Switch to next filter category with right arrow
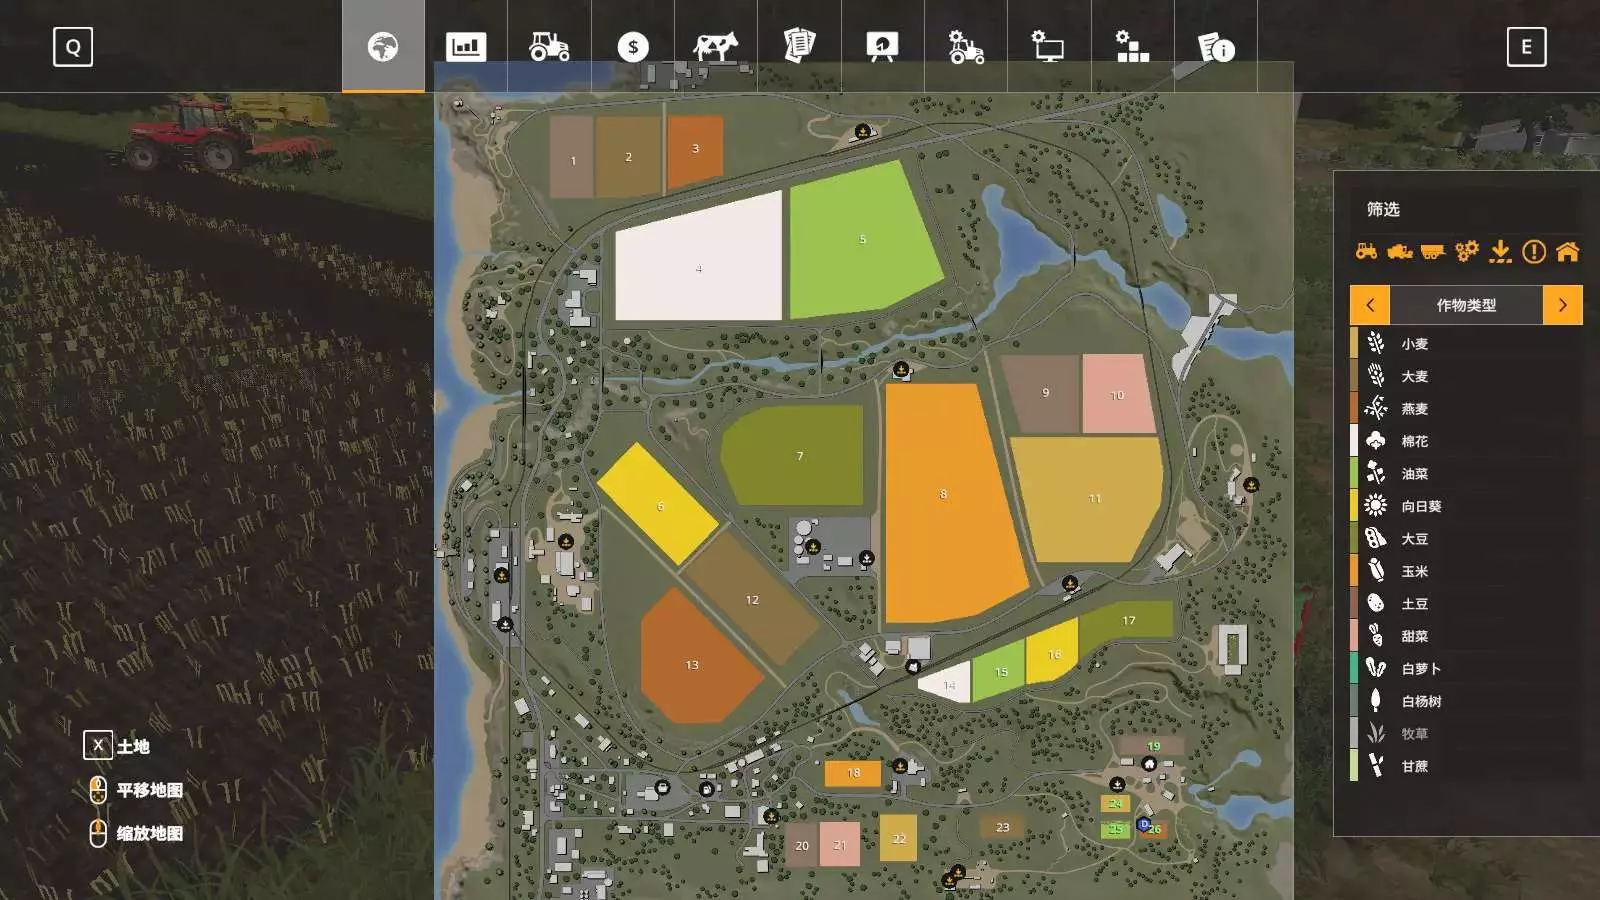This screenshot has height=900, width=1600. [1563, 305]
